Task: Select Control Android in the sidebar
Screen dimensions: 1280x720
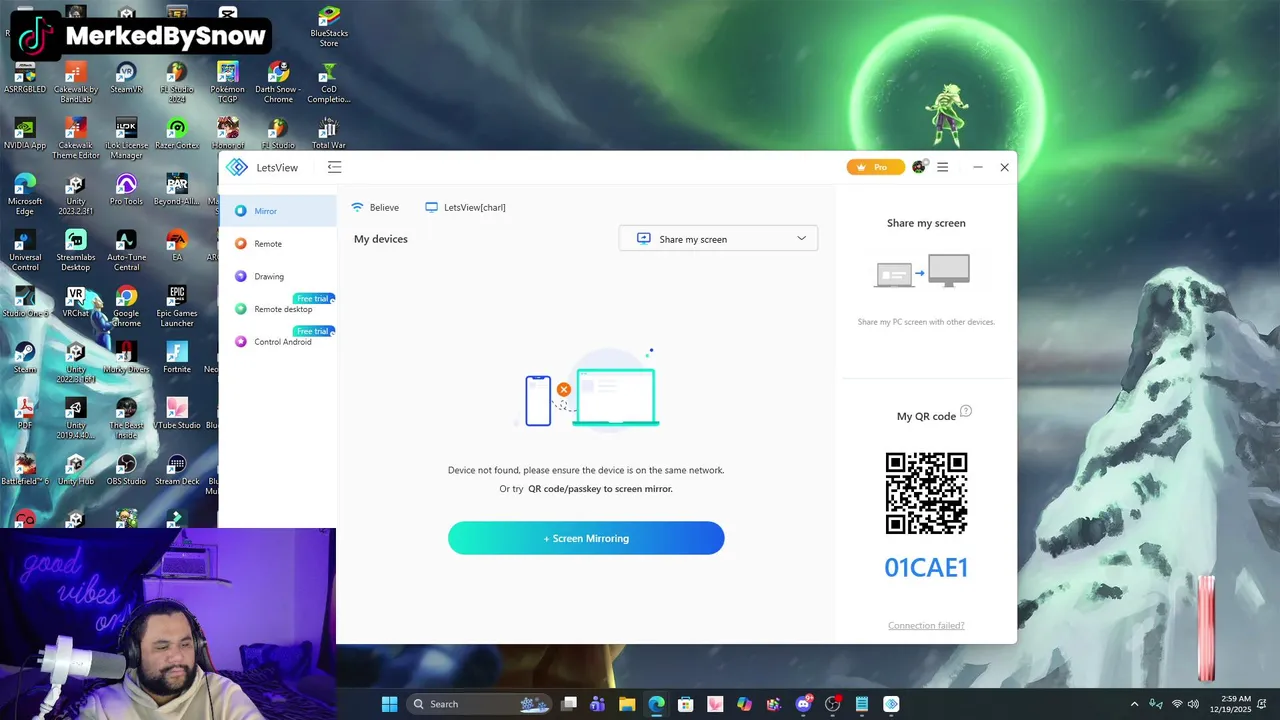Action: pos(278,342)
